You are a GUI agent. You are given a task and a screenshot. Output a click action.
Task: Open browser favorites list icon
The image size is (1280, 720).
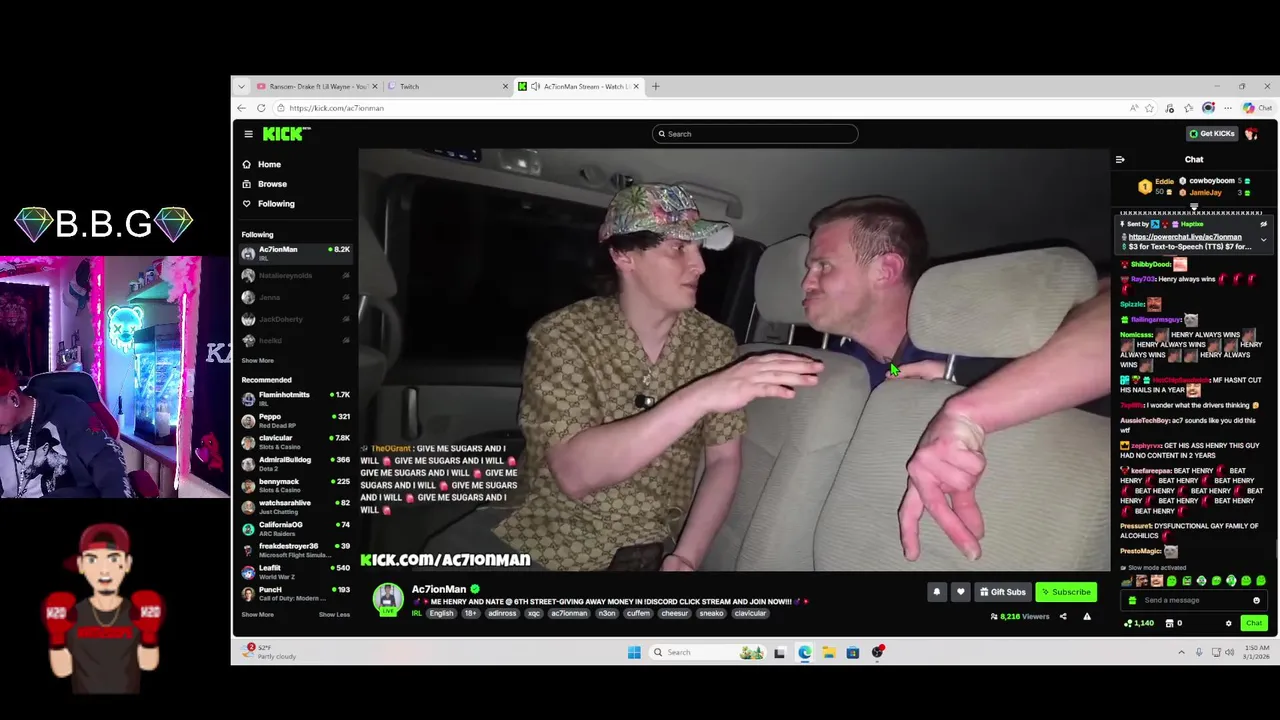[1188, 108]
